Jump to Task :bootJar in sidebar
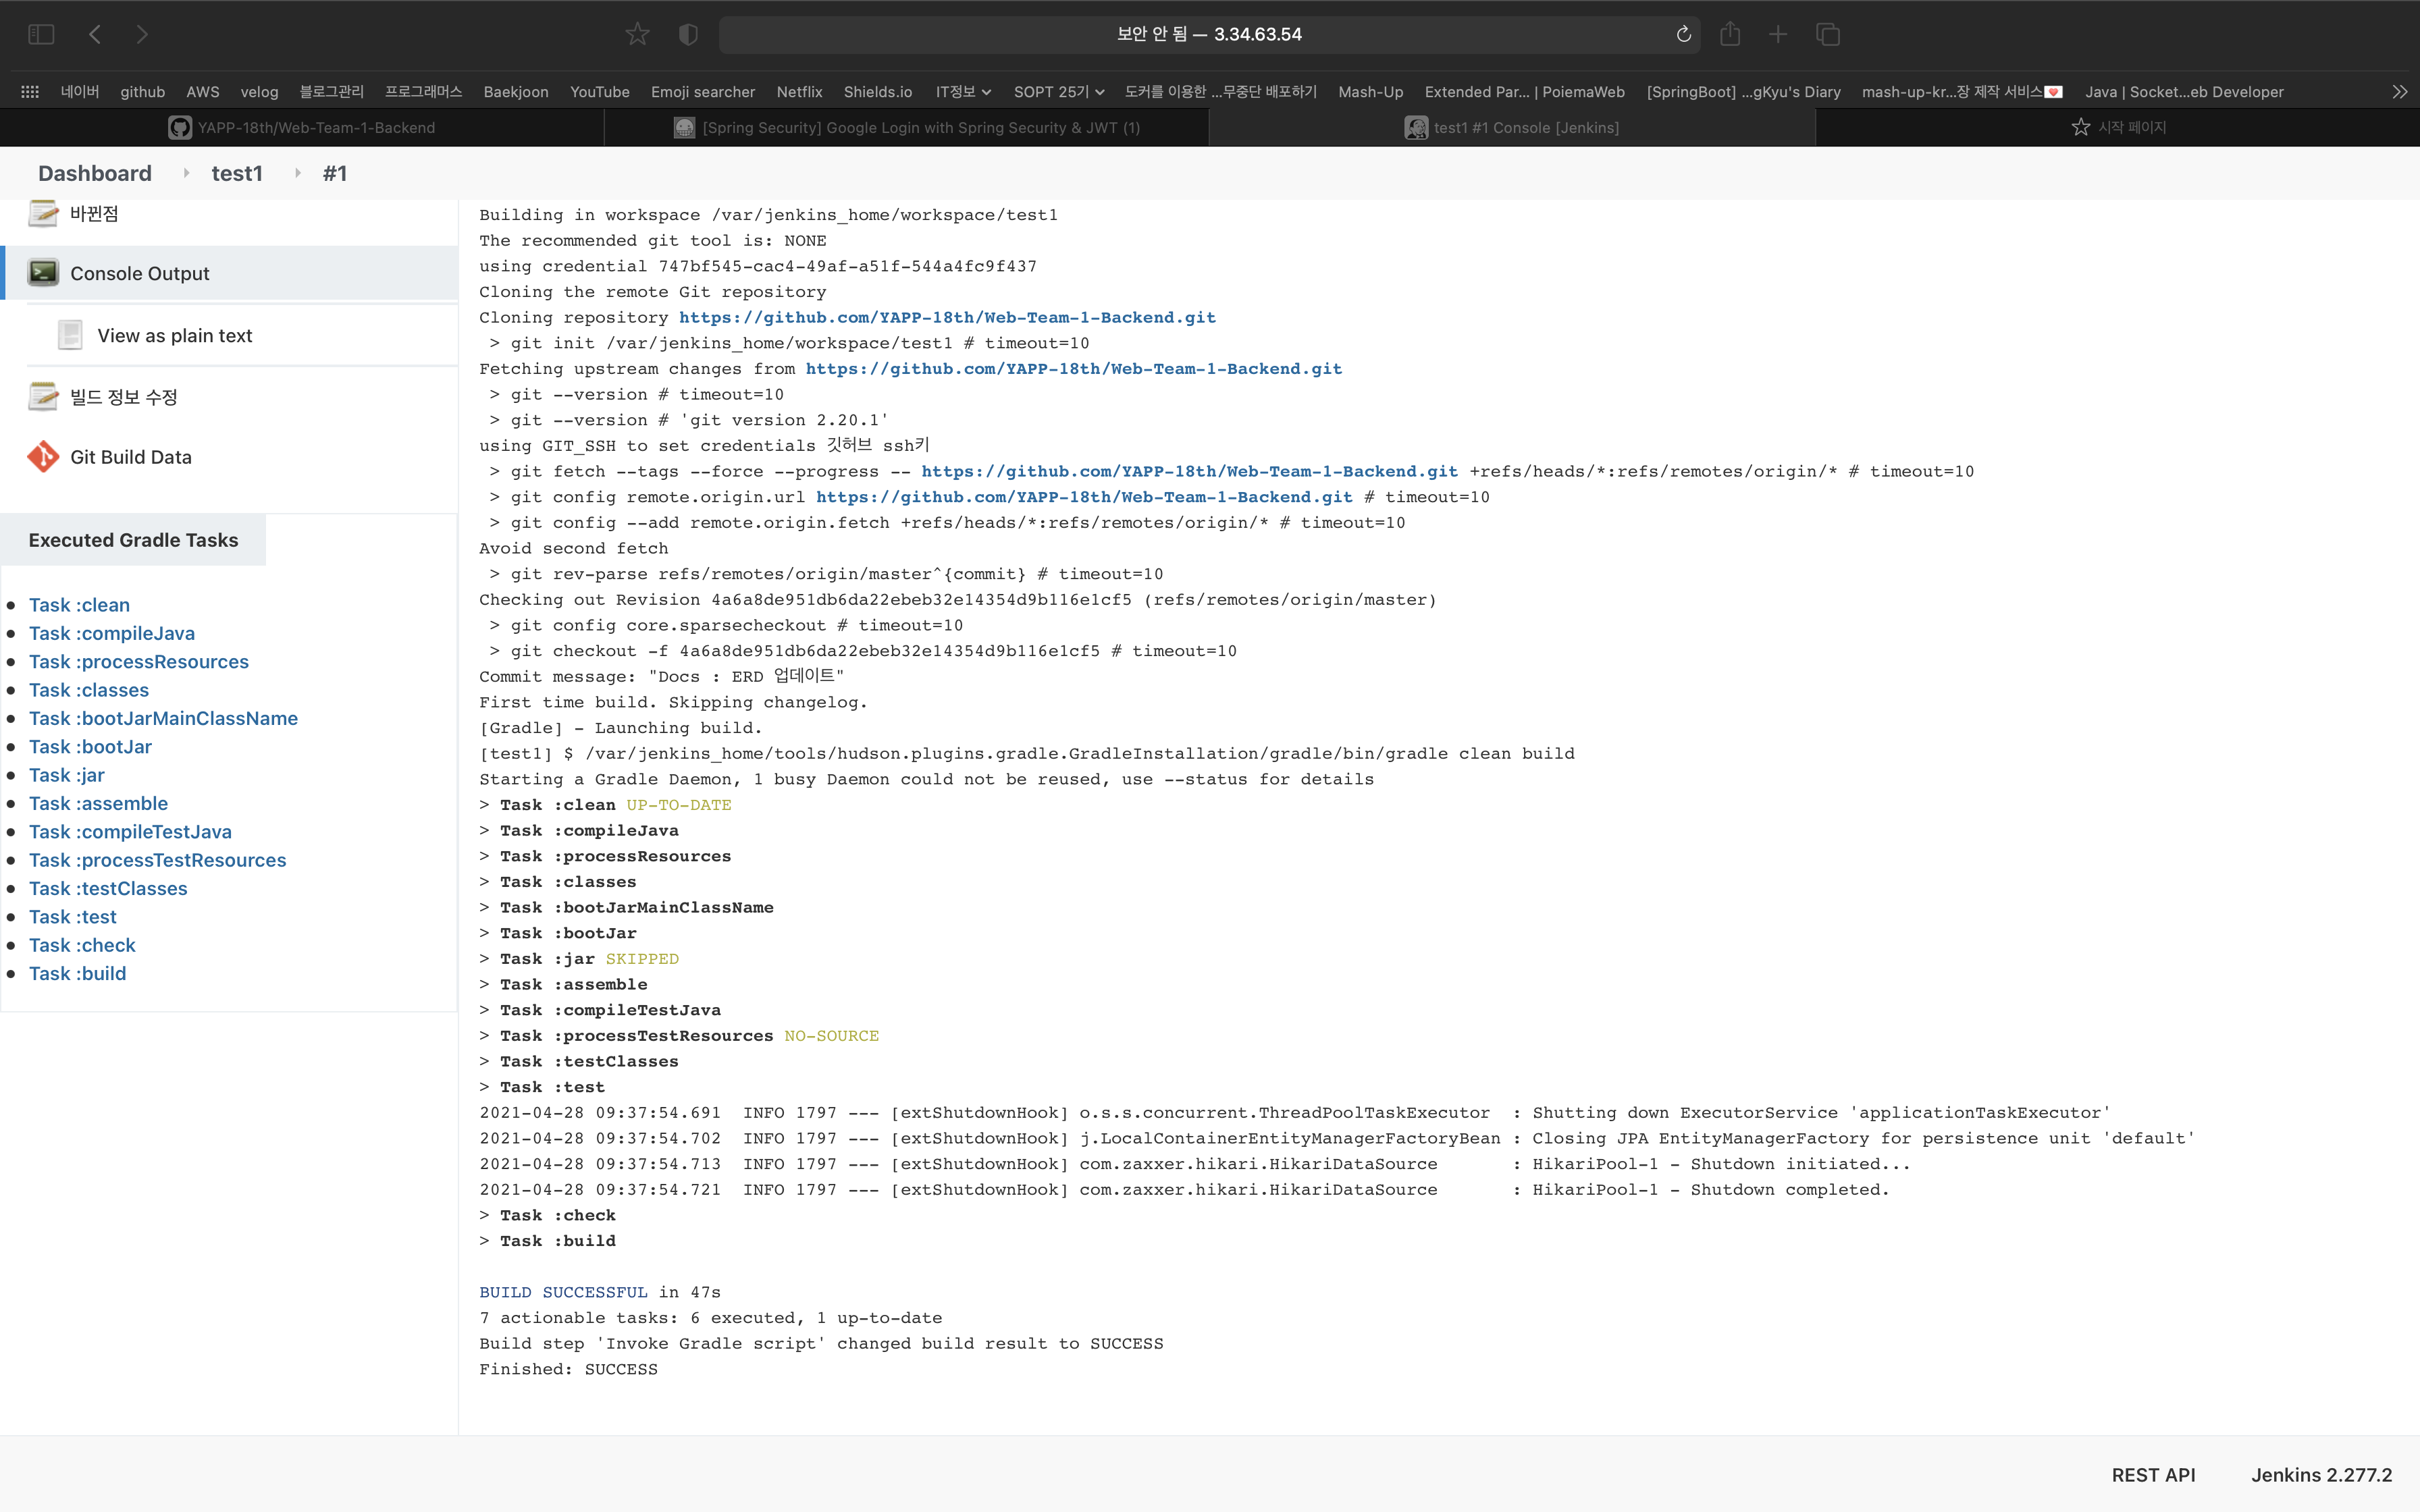The image size is (2420, 1512). 90,746
